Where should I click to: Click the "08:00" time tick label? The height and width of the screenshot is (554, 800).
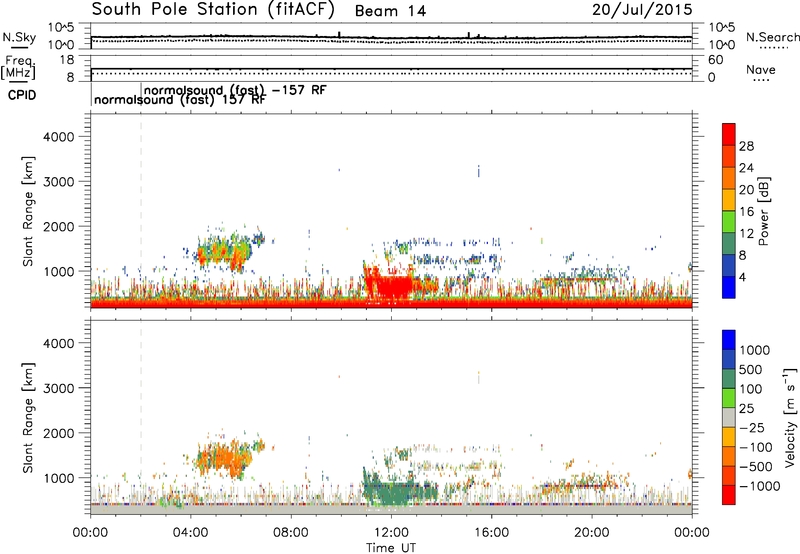pos(291,533)
